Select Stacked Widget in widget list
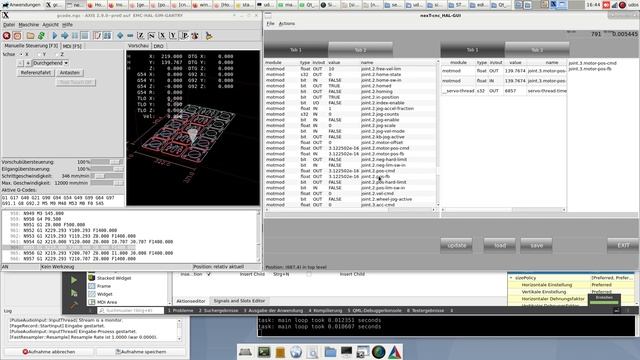 [x=114, y=278]
